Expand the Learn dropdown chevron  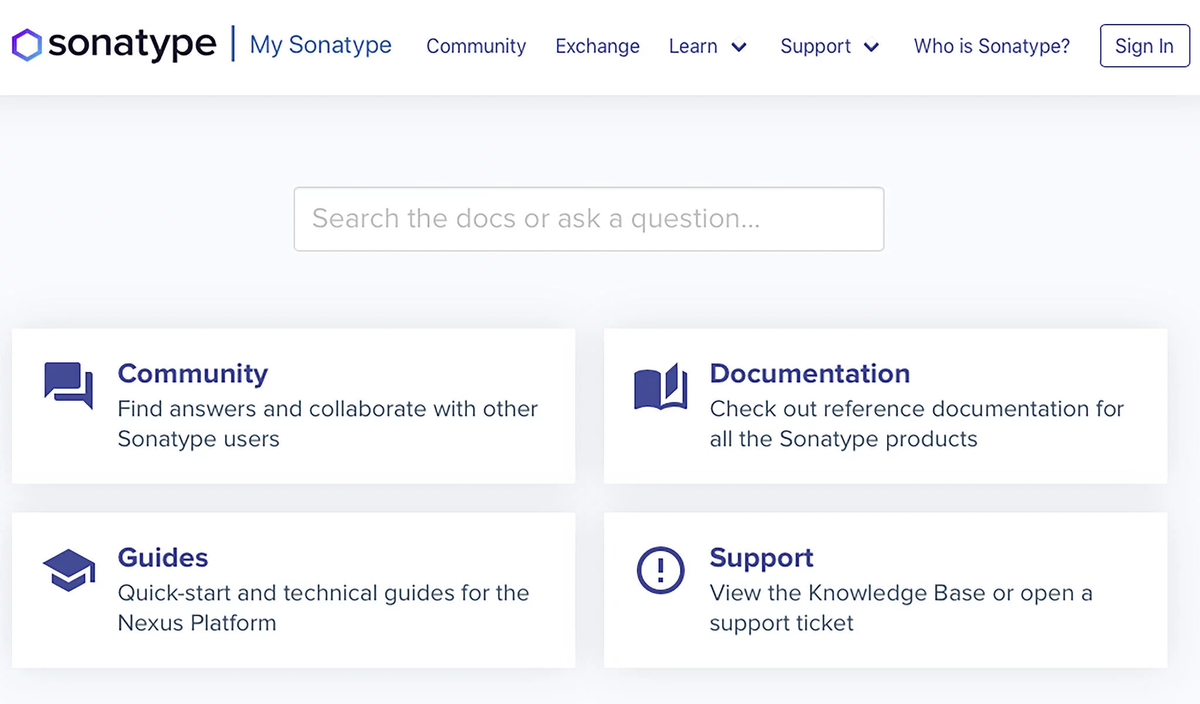coord(739,47)
